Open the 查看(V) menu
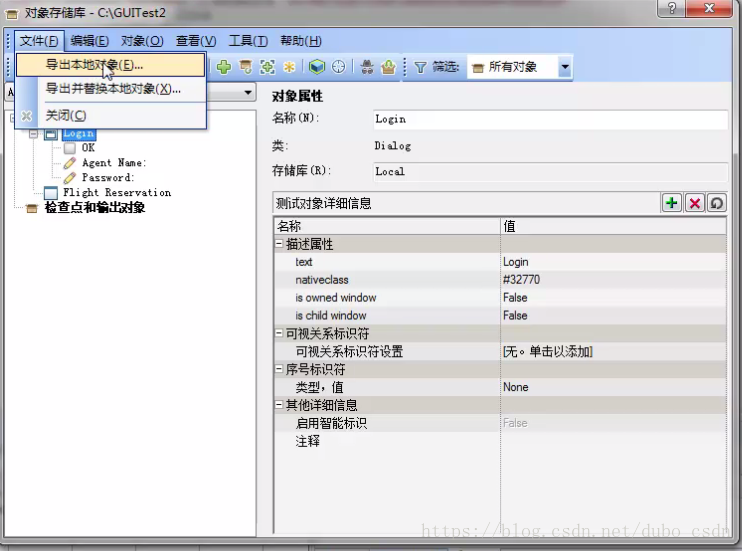Screen dimensions: 742x551 pos(196,41)
